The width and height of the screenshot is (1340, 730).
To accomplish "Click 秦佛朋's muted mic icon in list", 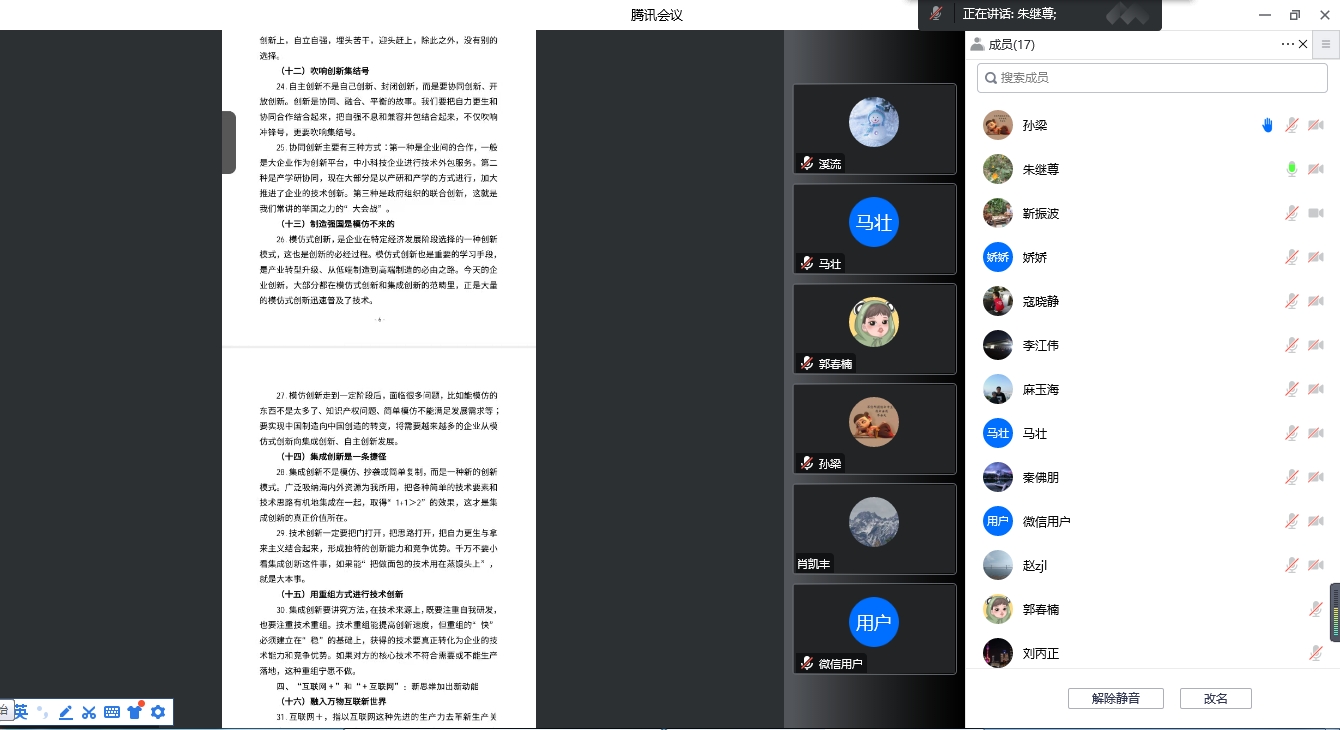I will tap(1292, 477).
